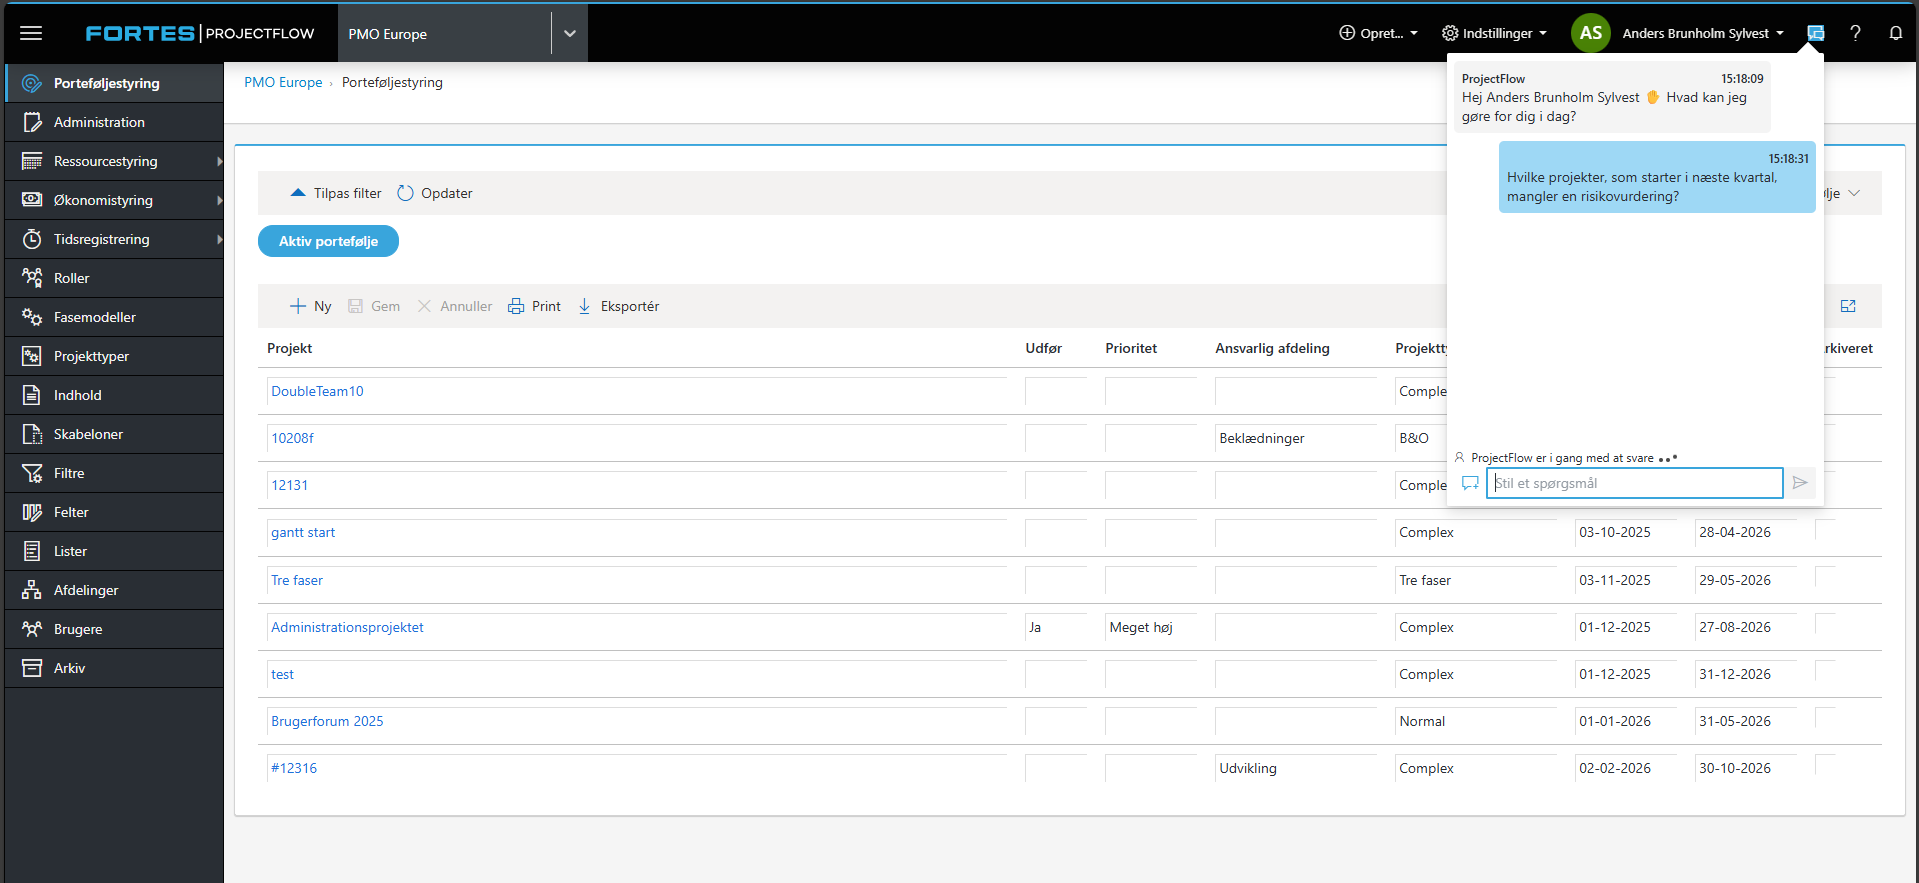Image resolution: width=1919 pixels, height=883 pixels.
Task: Open the help question mark icon
Action: (1855, 33)
